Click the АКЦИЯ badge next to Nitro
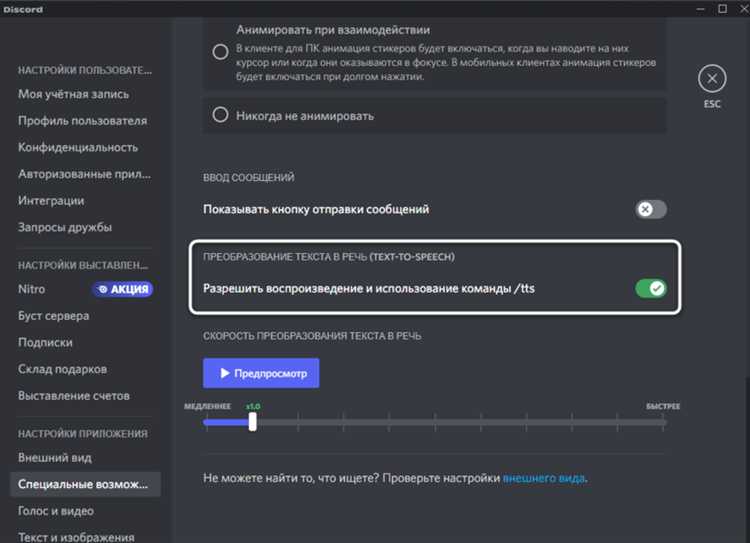Screen dimensions: 750x543 tap(122, 289)
